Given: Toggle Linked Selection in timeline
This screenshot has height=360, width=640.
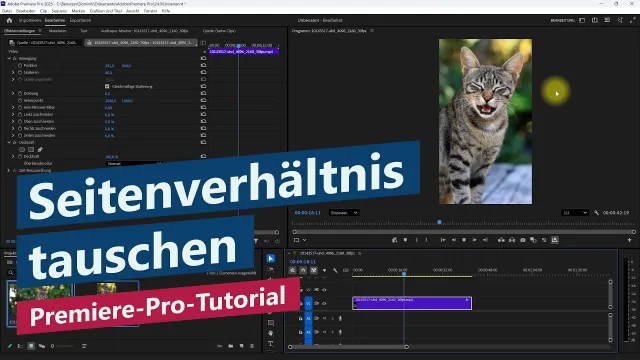Looking at the screenshot, I should pos(313,270).
